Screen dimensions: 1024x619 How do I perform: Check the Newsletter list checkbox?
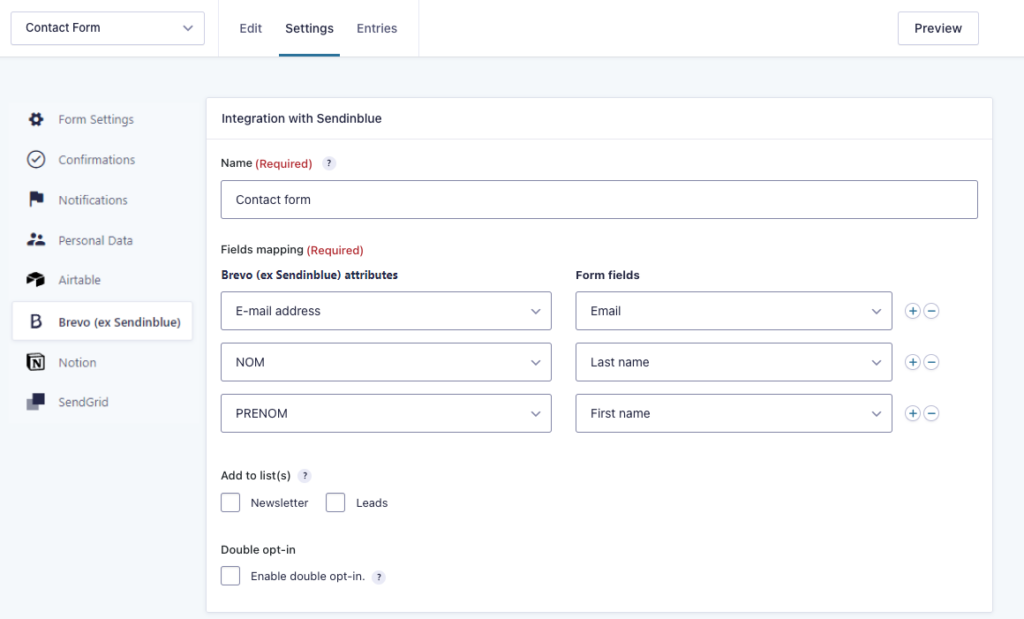tap(231, 502)
